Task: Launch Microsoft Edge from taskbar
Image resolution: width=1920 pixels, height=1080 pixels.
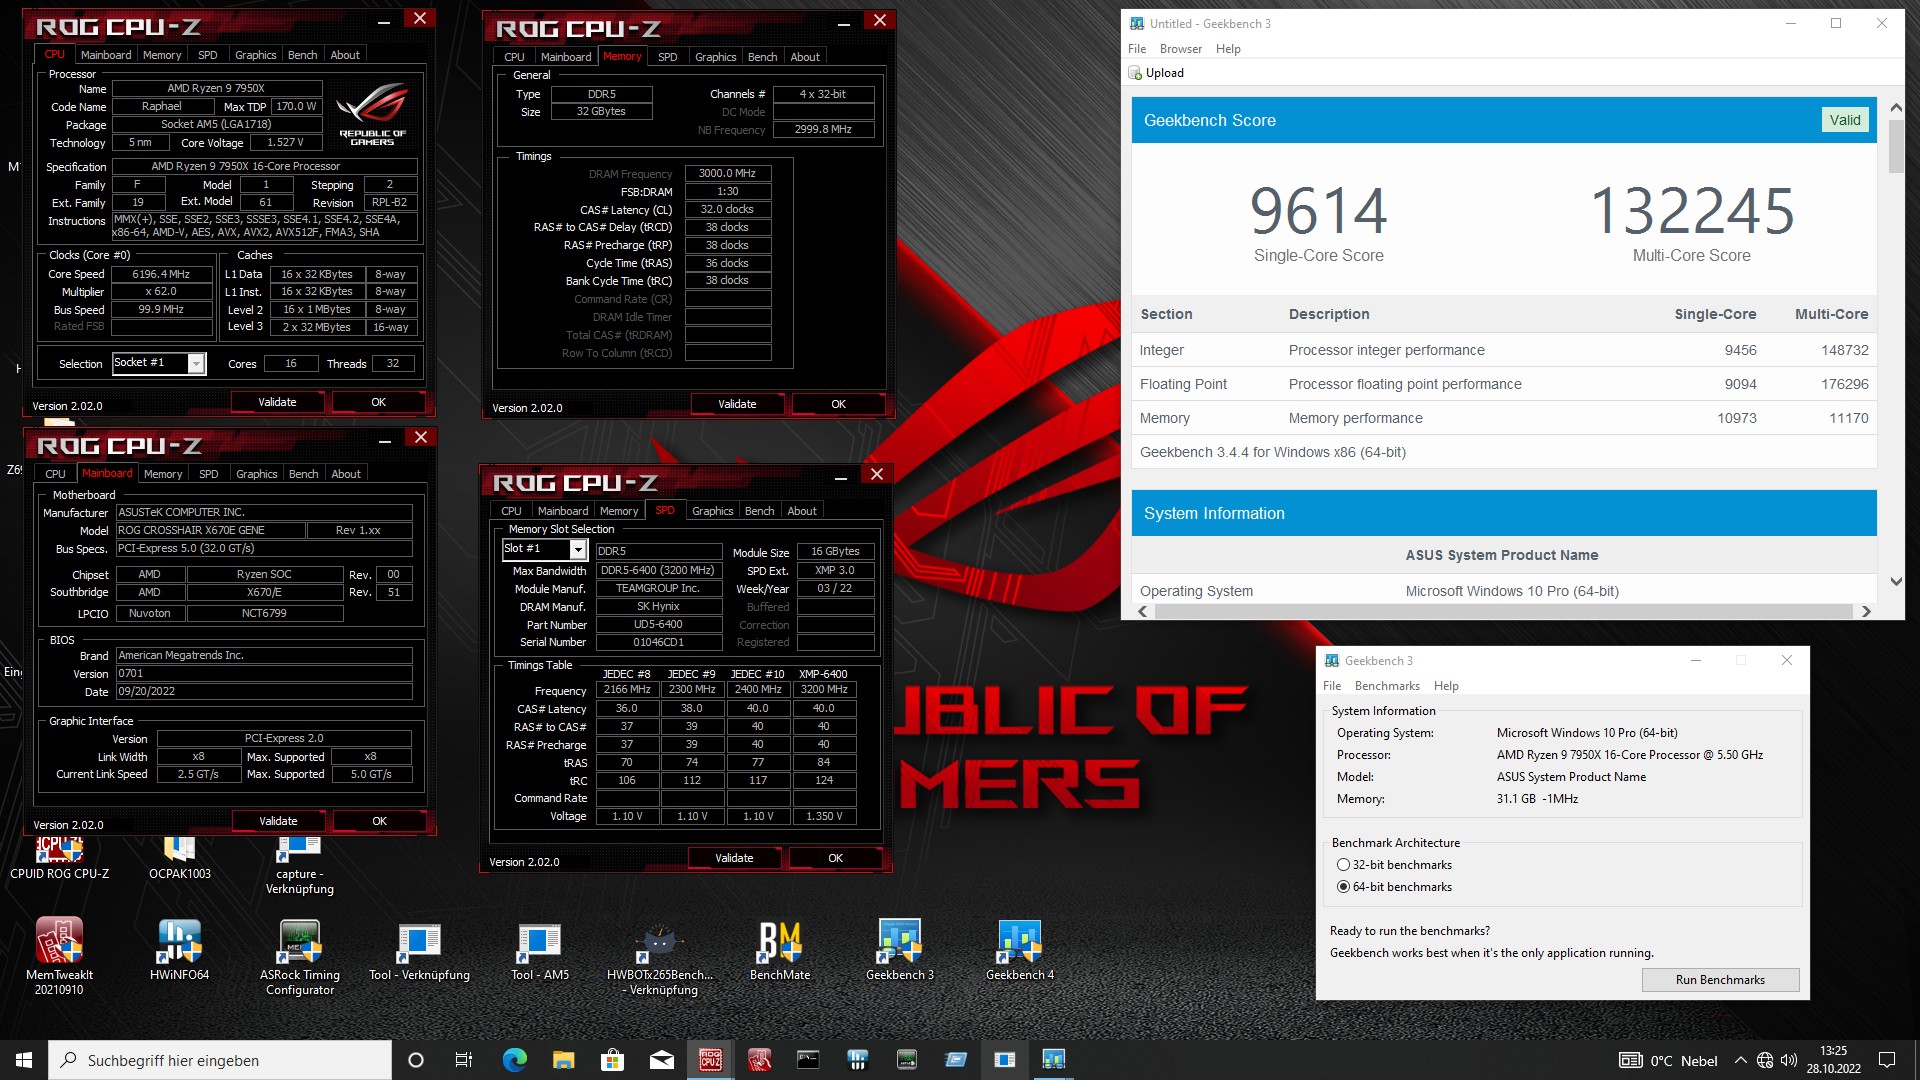Action: pyautogui.click(x=514, y=1060)
